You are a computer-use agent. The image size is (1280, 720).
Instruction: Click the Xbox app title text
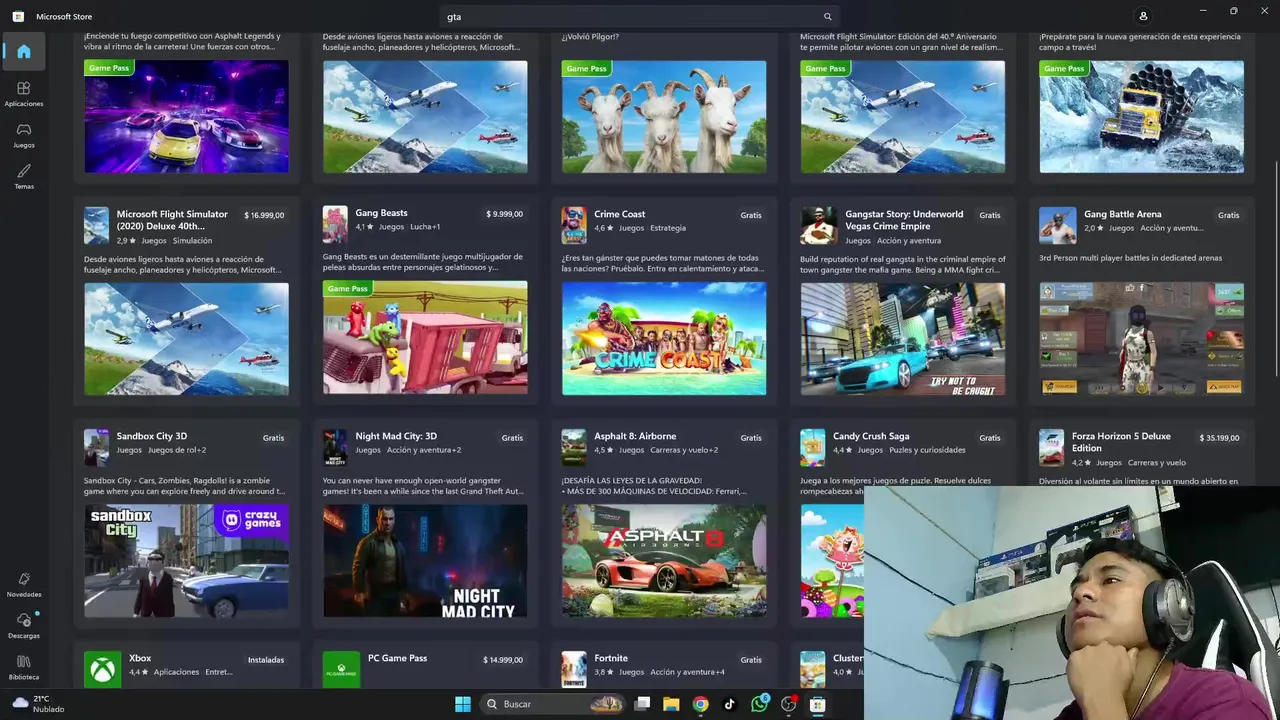click(140, 658)
